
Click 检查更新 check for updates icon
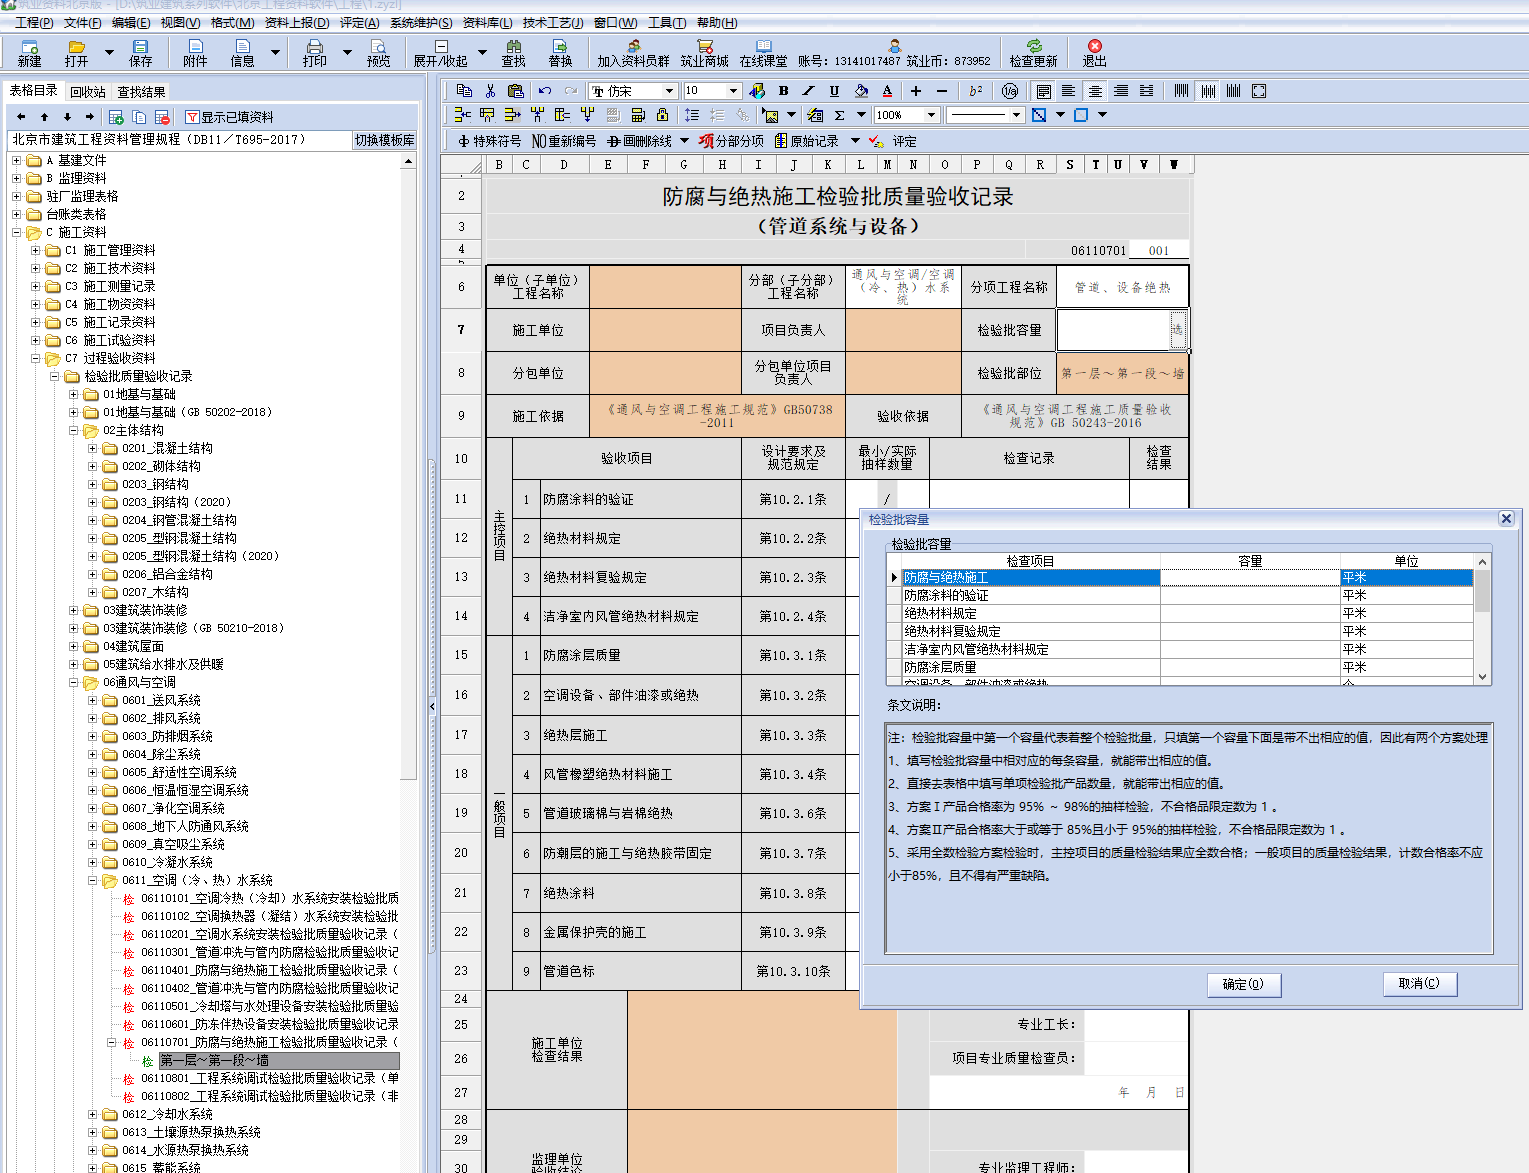click(x=1034, y=53)
